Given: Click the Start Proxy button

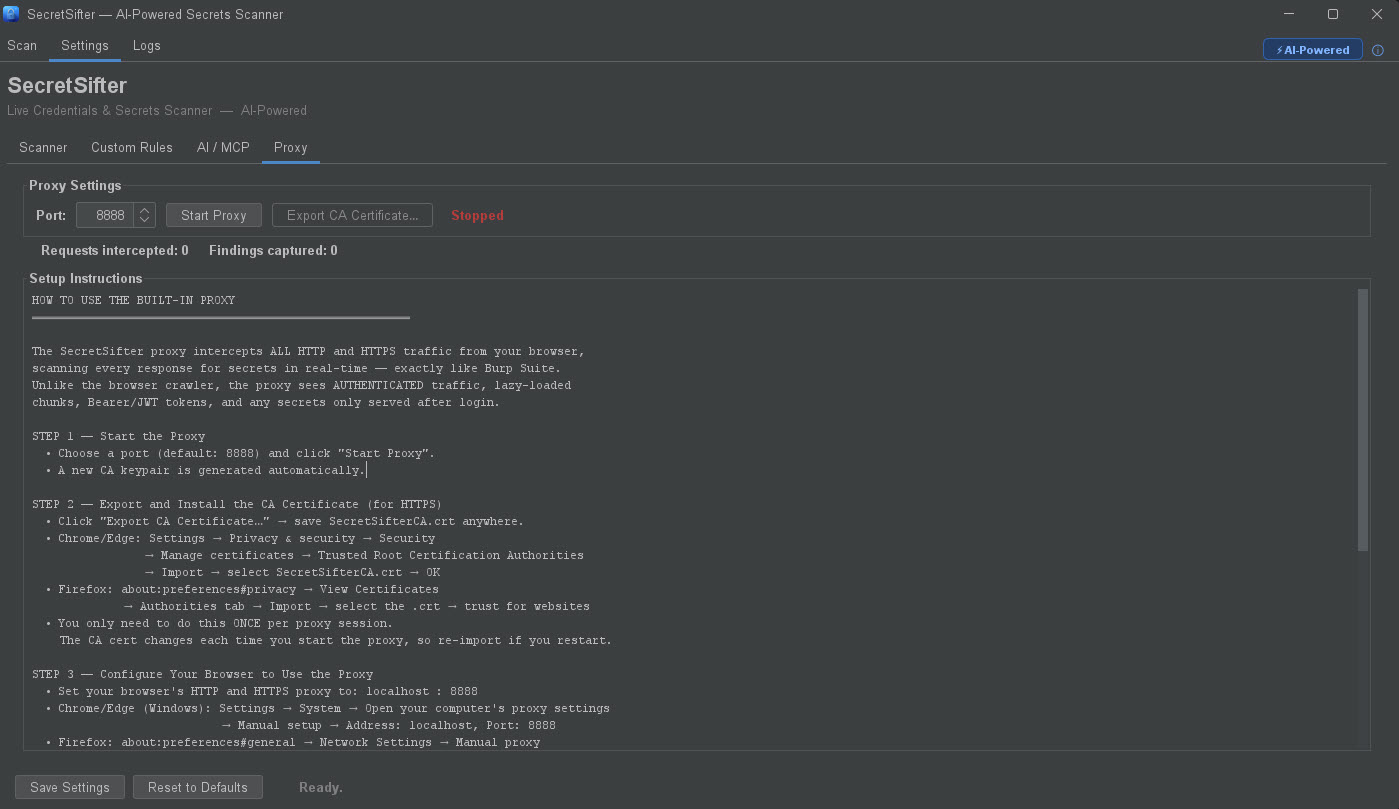Looking at the screenshot, I should tap(214, 215).
